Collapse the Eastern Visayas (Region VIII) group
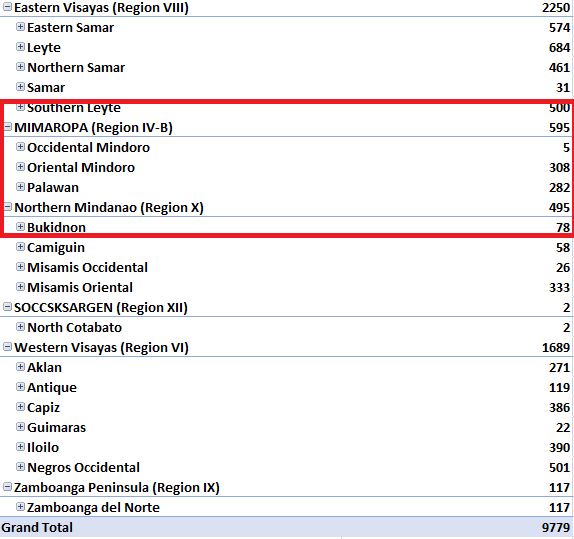Viewport: 574px width, 539px height. [x=7, y=7]
